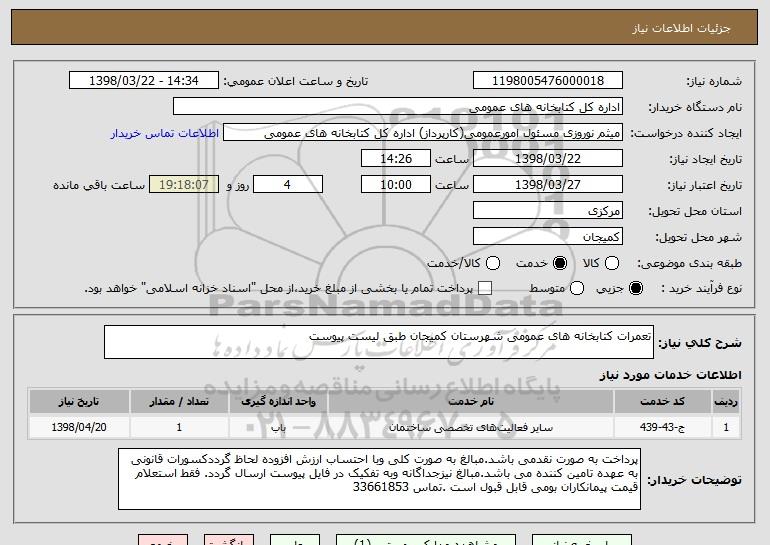The width and height of the screenshot is (770, 545).
Task: Select the کالا/خدمت radio option
Action: (x=493, y=263)
